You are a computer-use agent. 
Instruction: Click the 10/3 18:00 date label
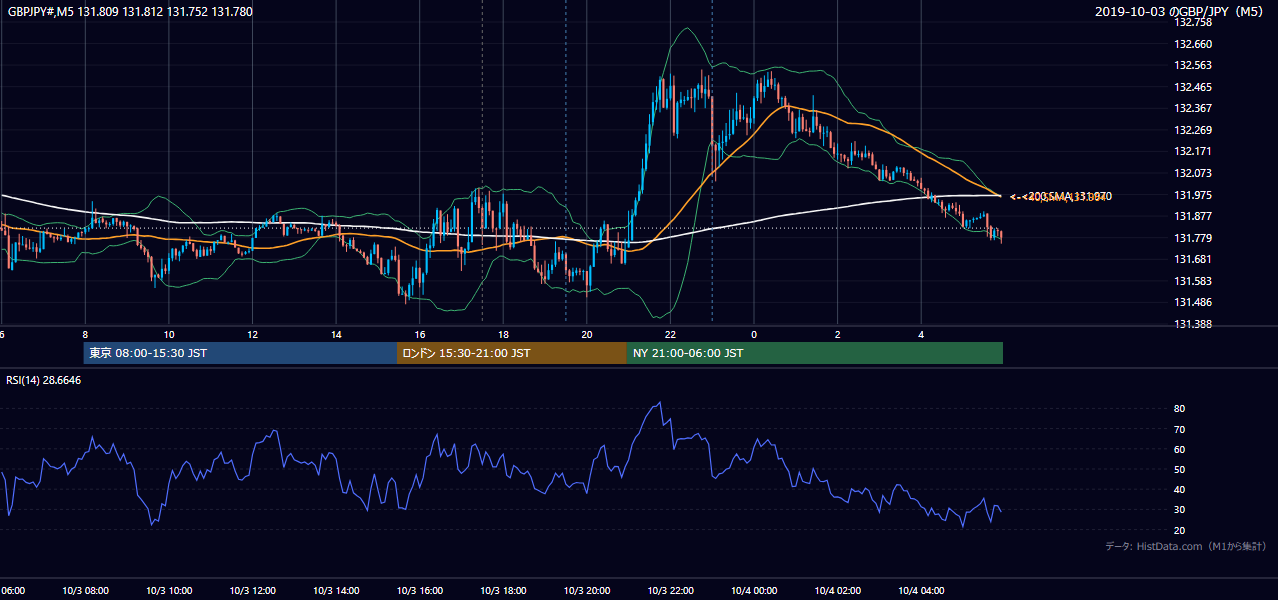(503, 591)
